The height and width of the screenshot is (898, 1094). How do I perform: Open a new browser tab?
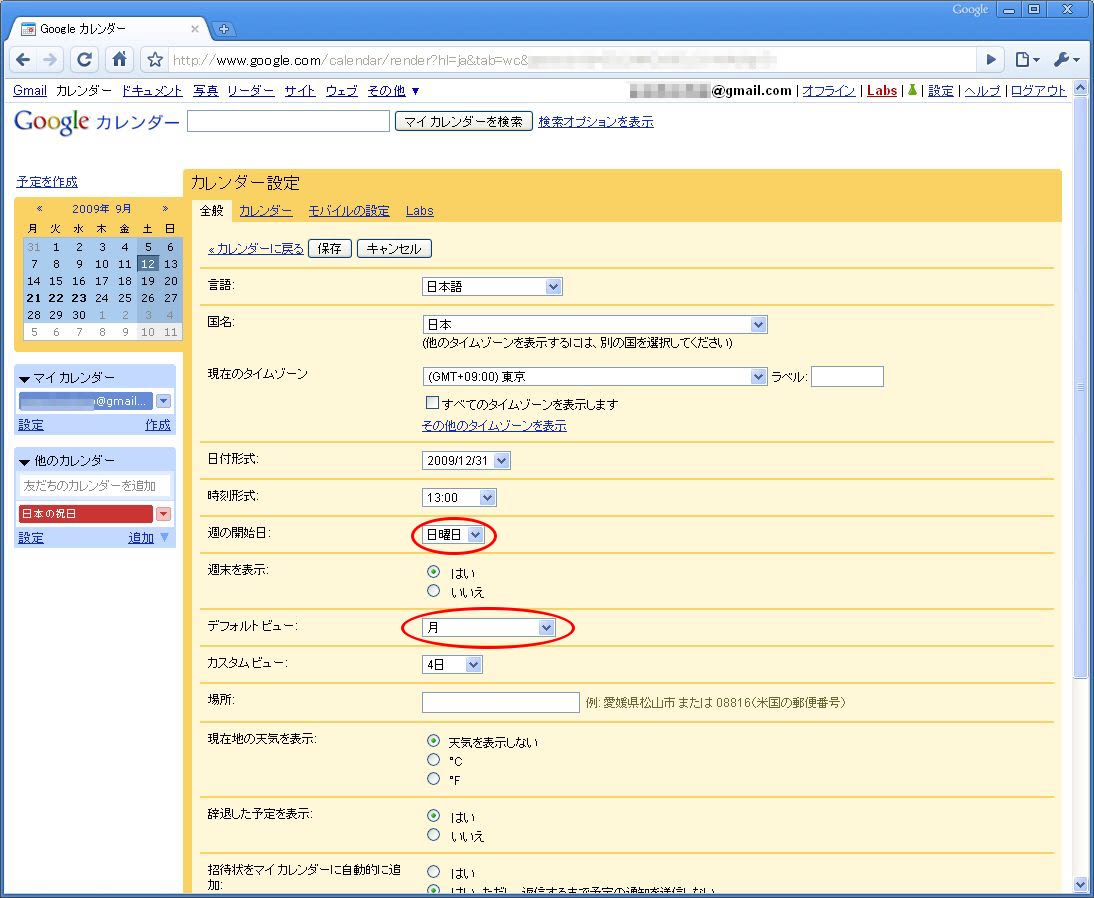click(x=224, y=29)
